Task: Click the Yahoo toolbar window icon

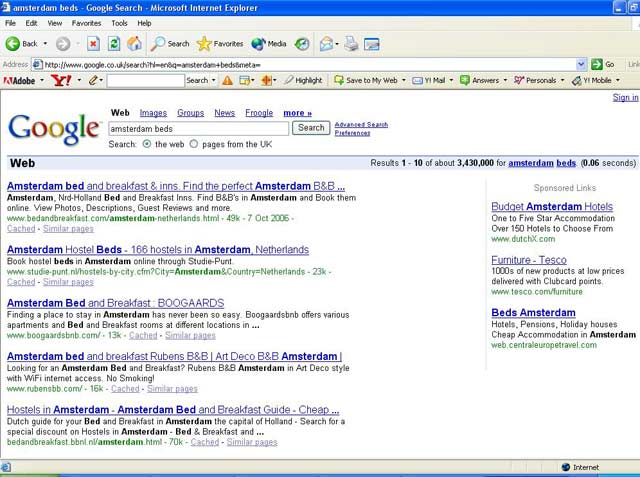Action: [x=244, y=80]
